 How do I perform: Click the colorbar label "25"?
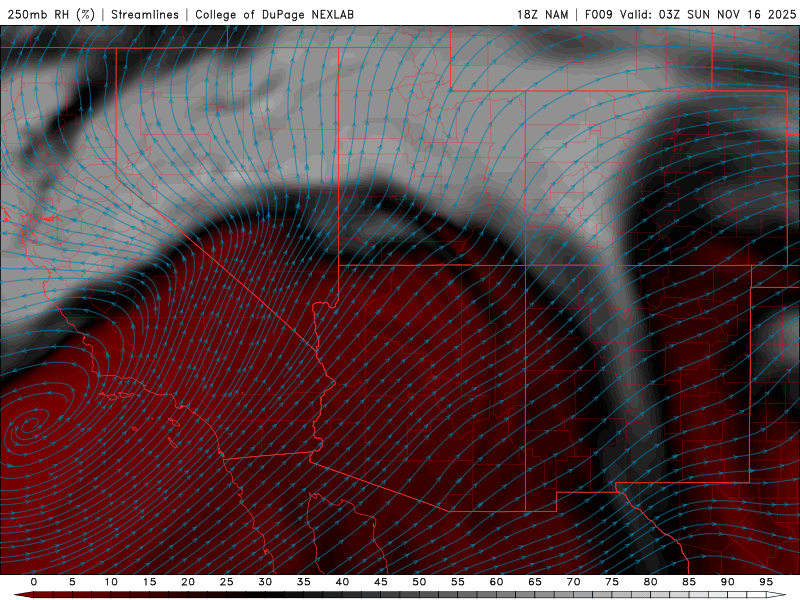click(x=227, y=582)
